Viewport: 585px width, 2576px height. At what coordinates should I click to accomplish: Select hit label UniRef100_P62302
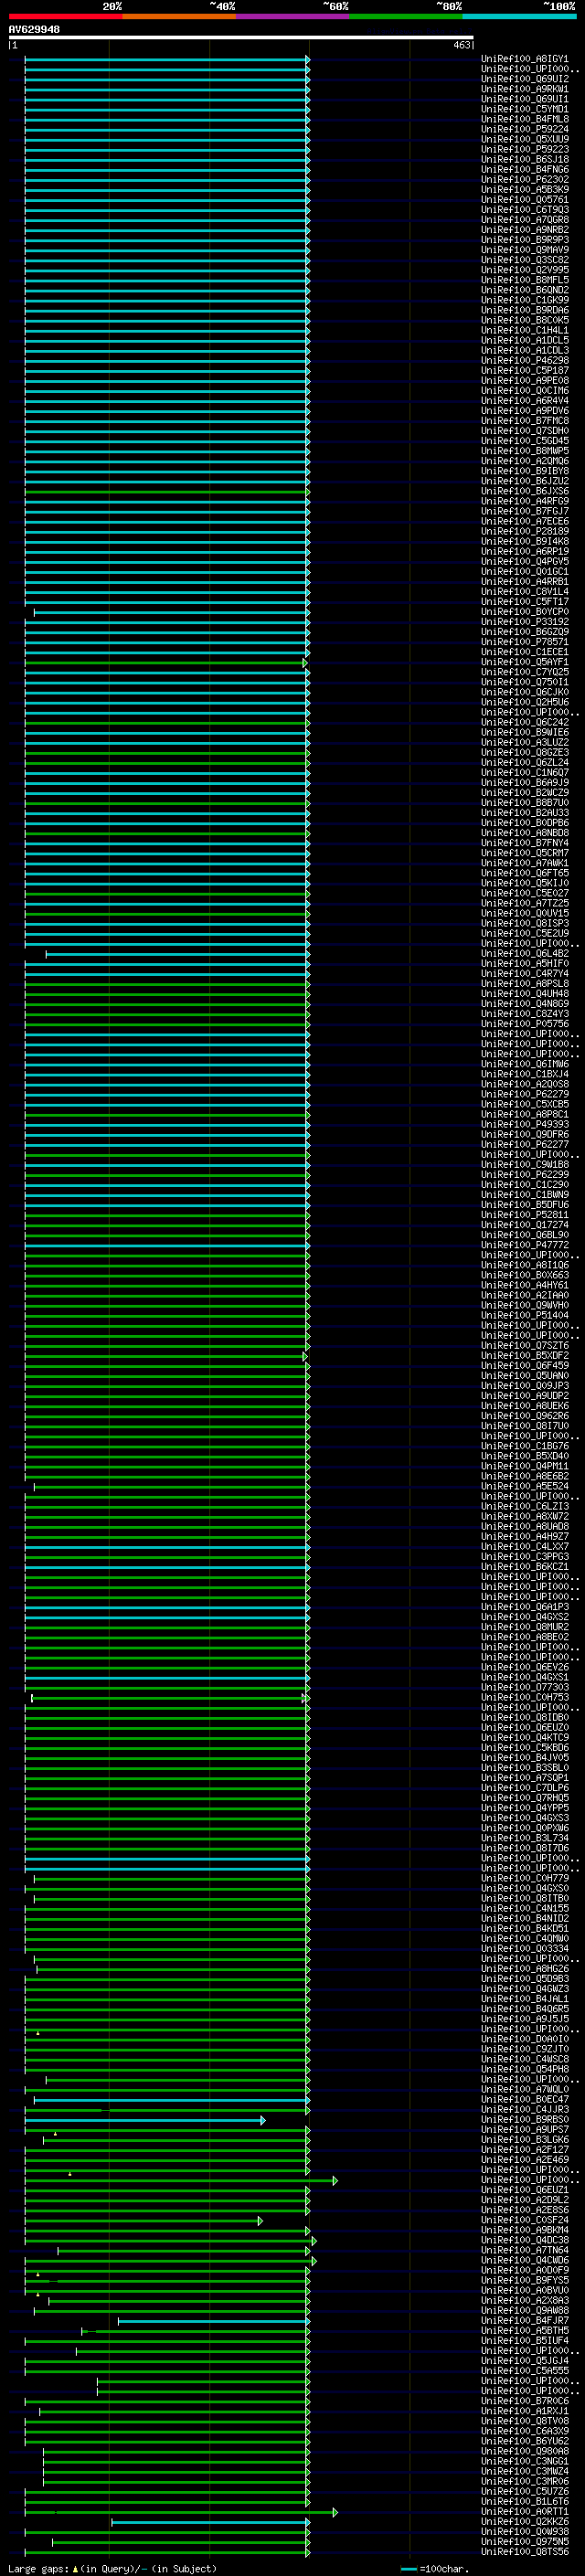click(525, 180)
